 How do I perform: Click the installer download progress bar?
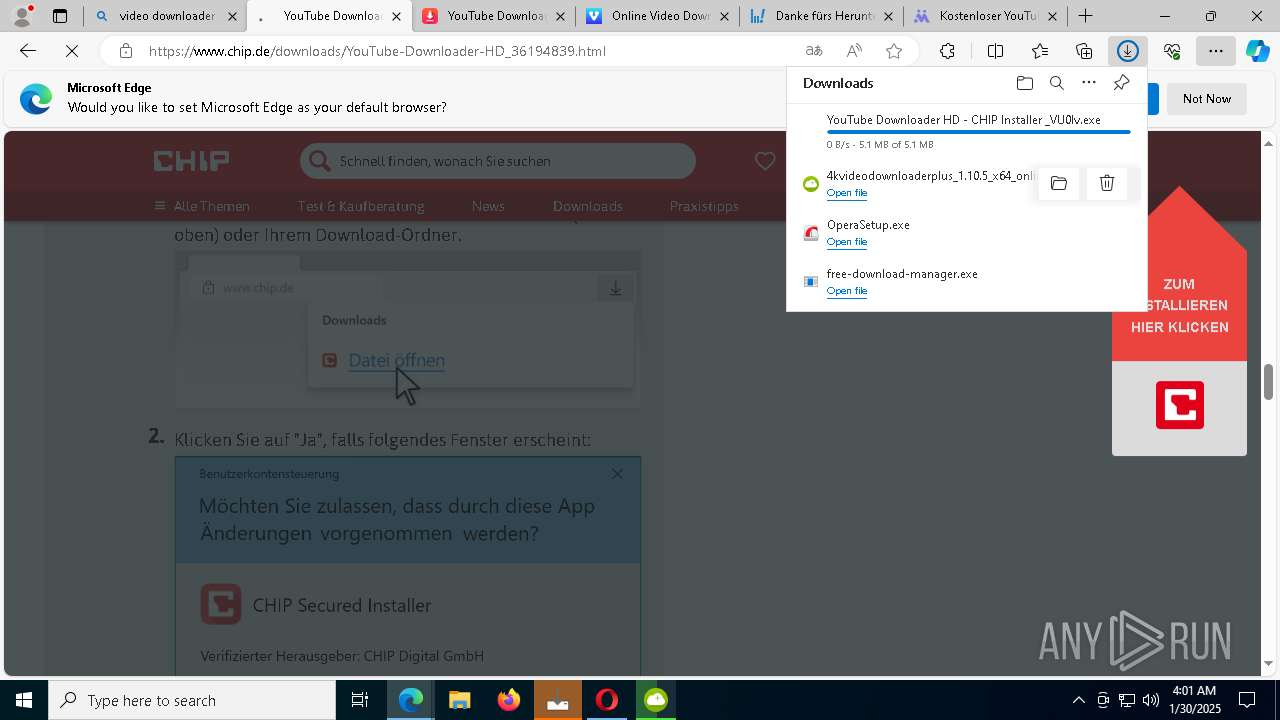pyautogui.click(x=978, y=132)
